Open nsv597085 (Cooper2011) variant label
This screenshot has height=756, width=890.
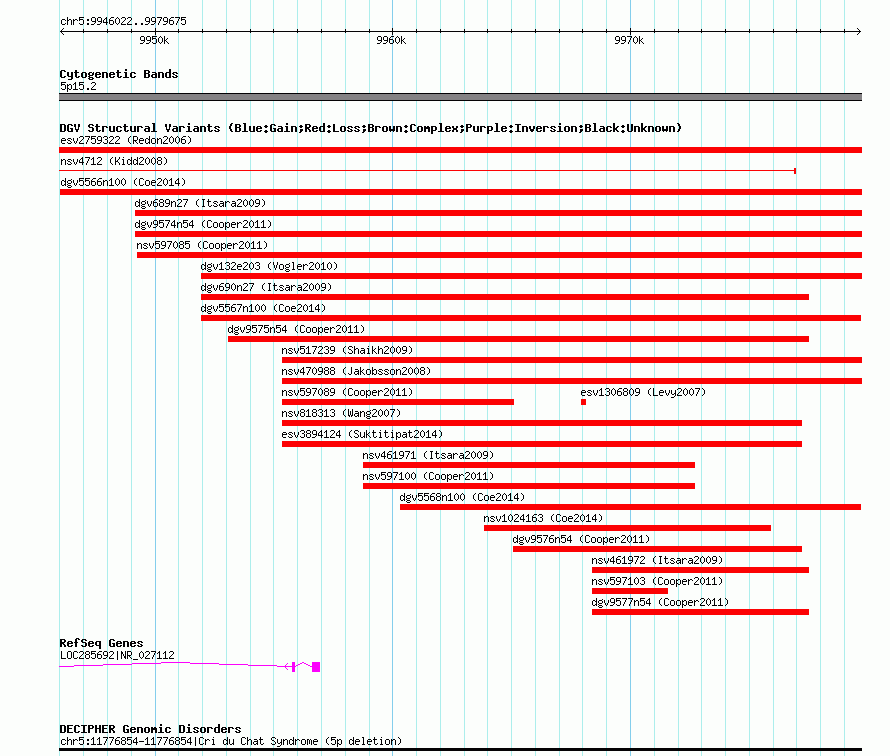click(x=201, y=245)
